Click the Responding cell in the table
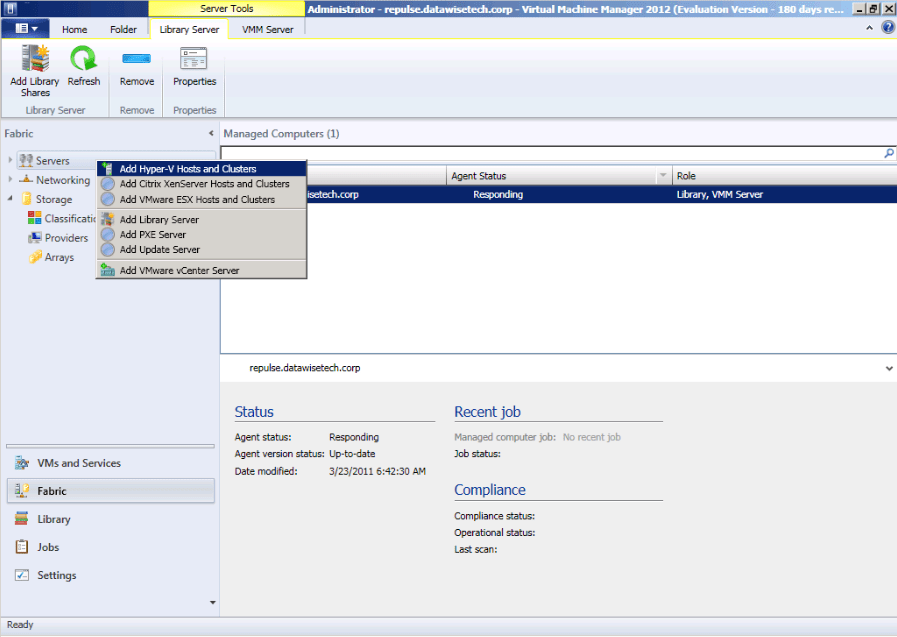Viewport: 897px width, 637px height. click(498, 194)
